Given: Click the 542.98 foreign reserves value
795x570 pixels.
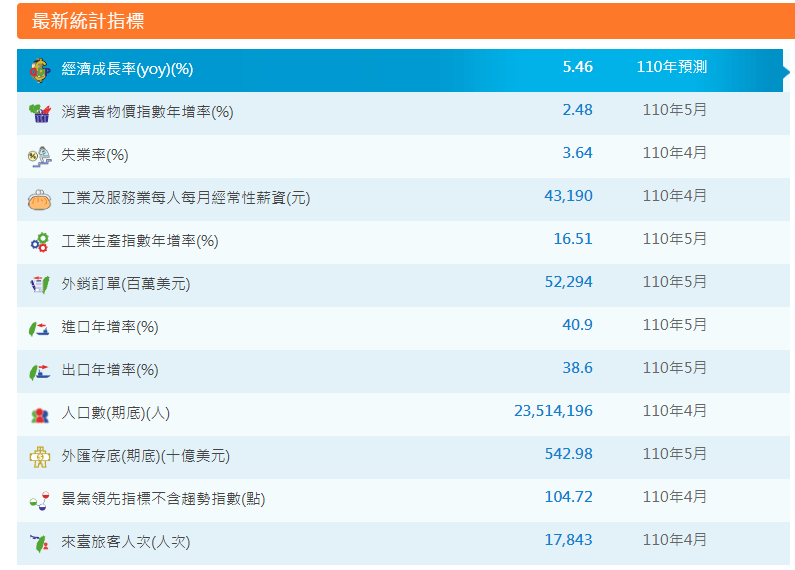Looking at the screenshot, I should pos(568,454).
